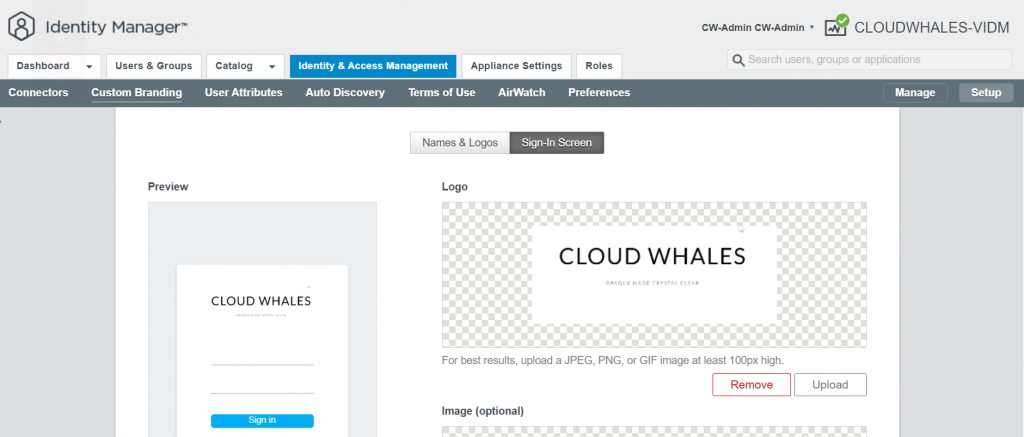Go to the Users & Groups tab
The width and height of the screenshot is (1024, 437).
(153, 66)
